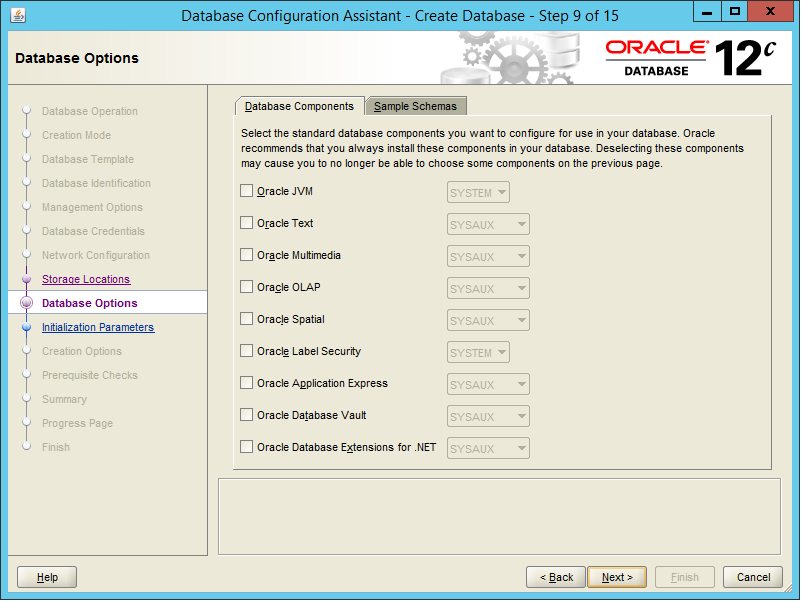This screenshot has width=803, height=603.
Task: Click the Database Operation step
Action: [90, 111]
